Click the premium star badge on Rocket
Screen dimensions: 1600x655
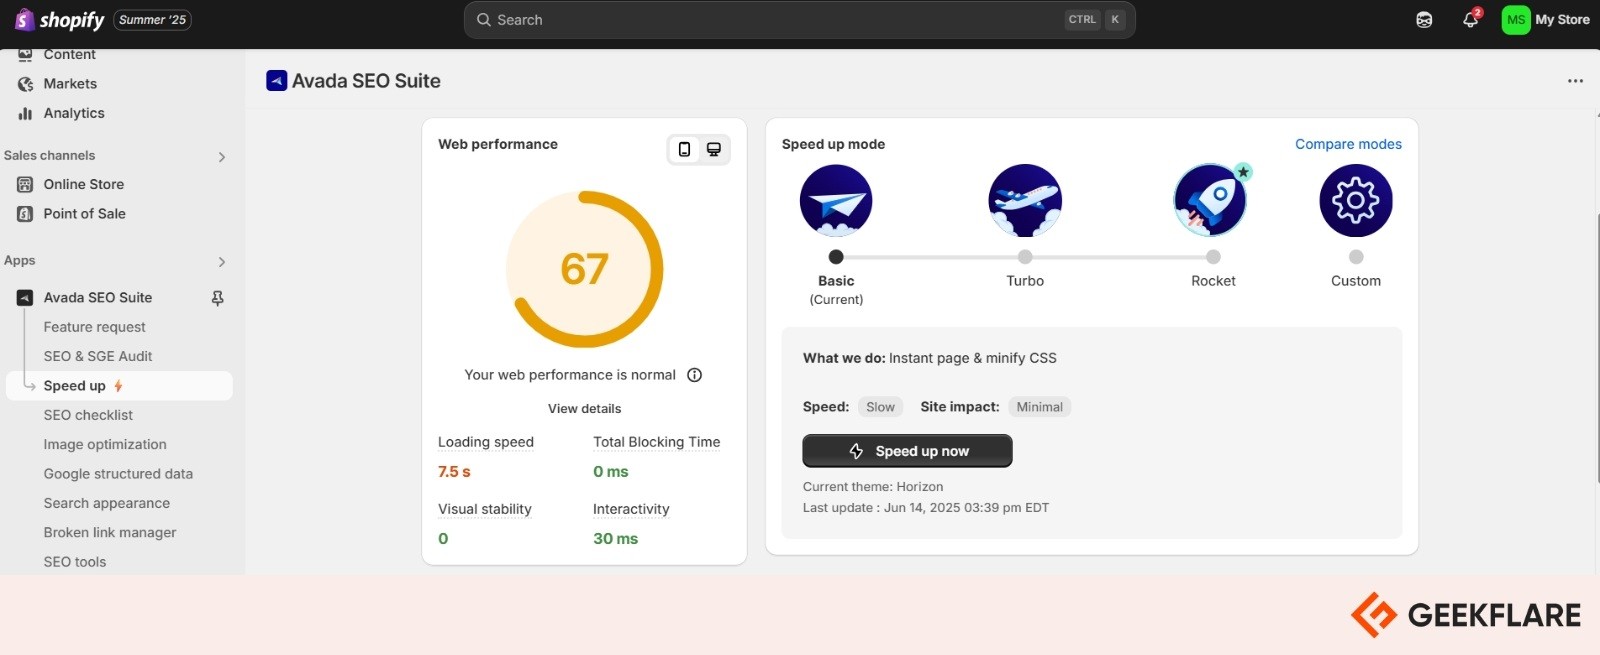1243,172
